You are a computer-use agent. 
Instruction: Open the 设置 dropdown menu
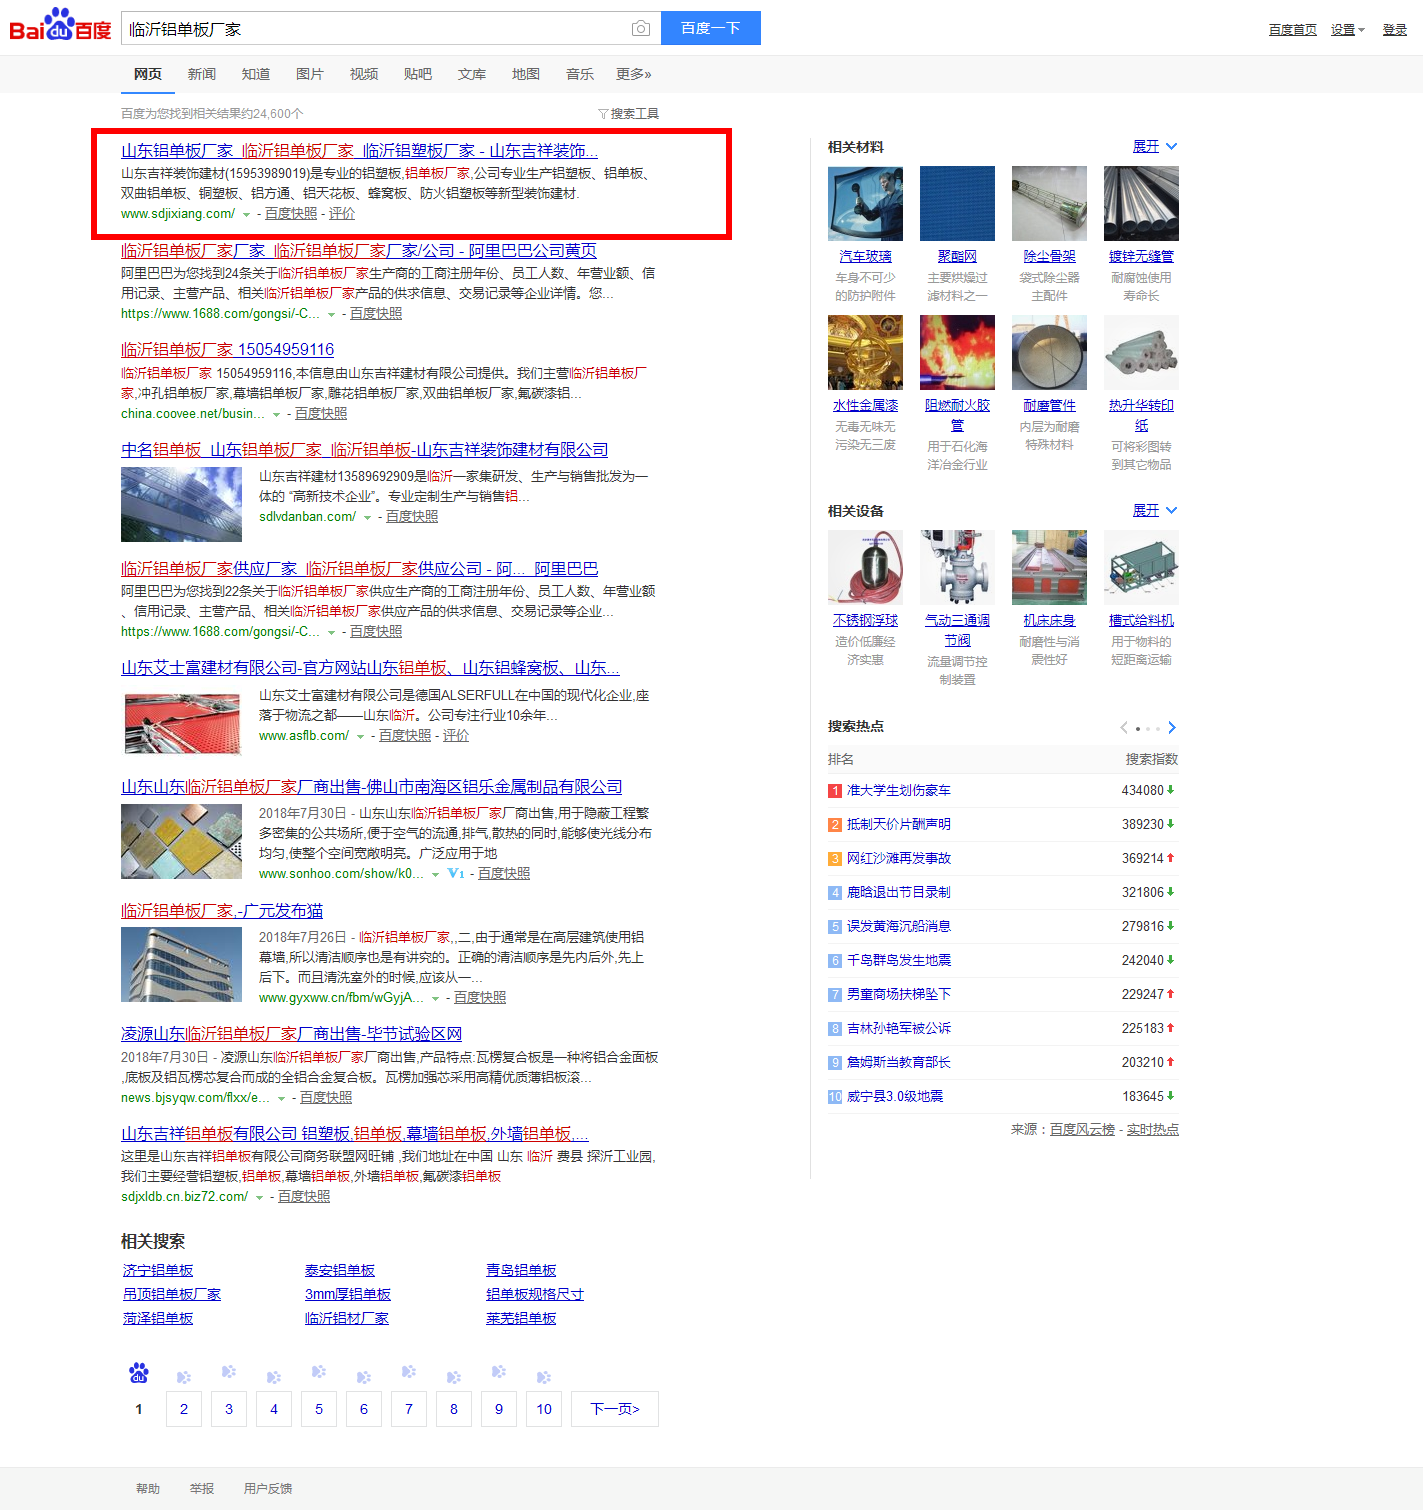(1346, 30)
